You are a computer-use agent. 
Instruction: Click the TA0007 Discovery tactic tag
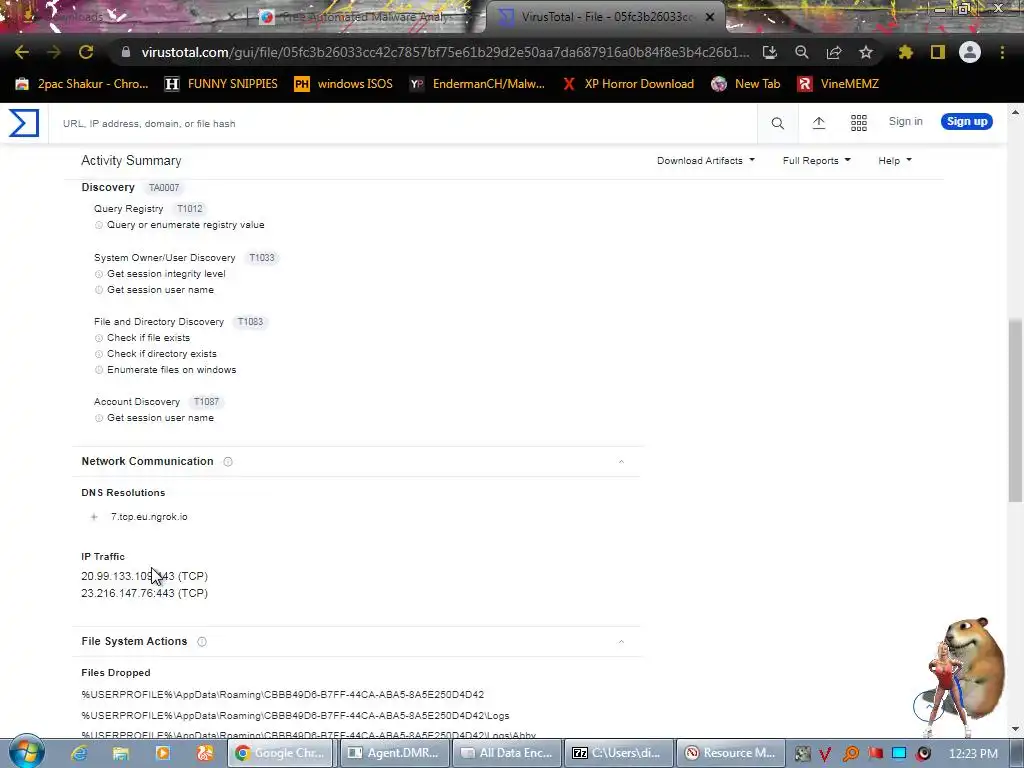(163, 187)
